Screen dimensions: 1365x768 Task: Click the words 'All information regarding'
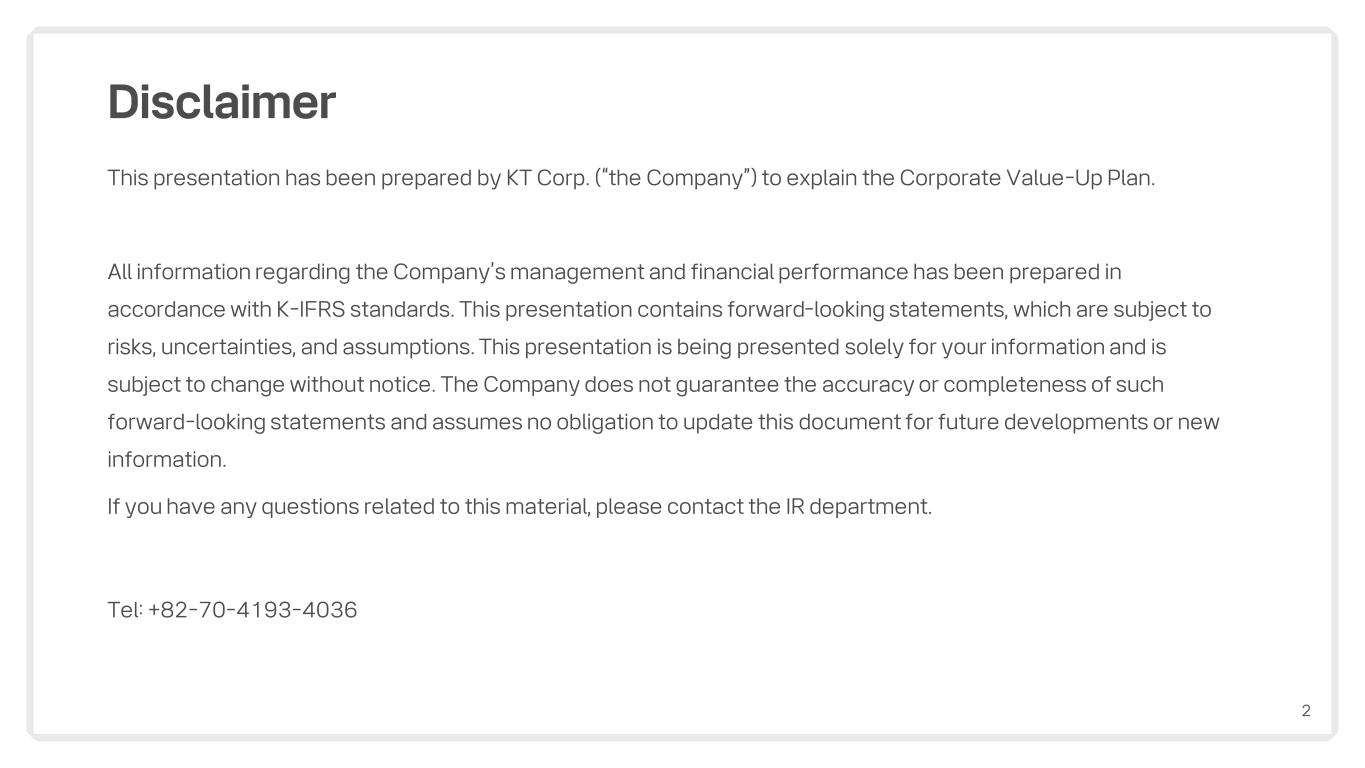point(229,272)
